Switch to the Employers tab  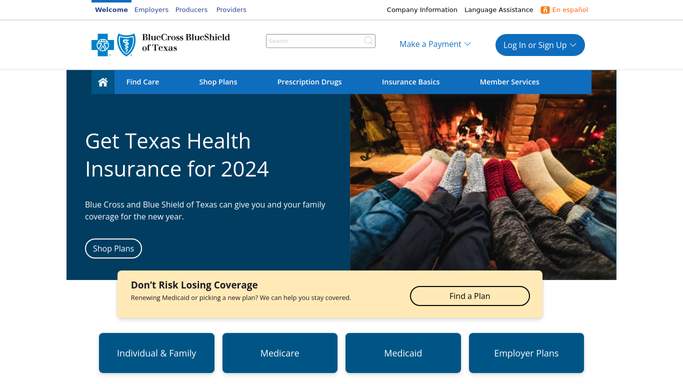(x=151, y=10)
